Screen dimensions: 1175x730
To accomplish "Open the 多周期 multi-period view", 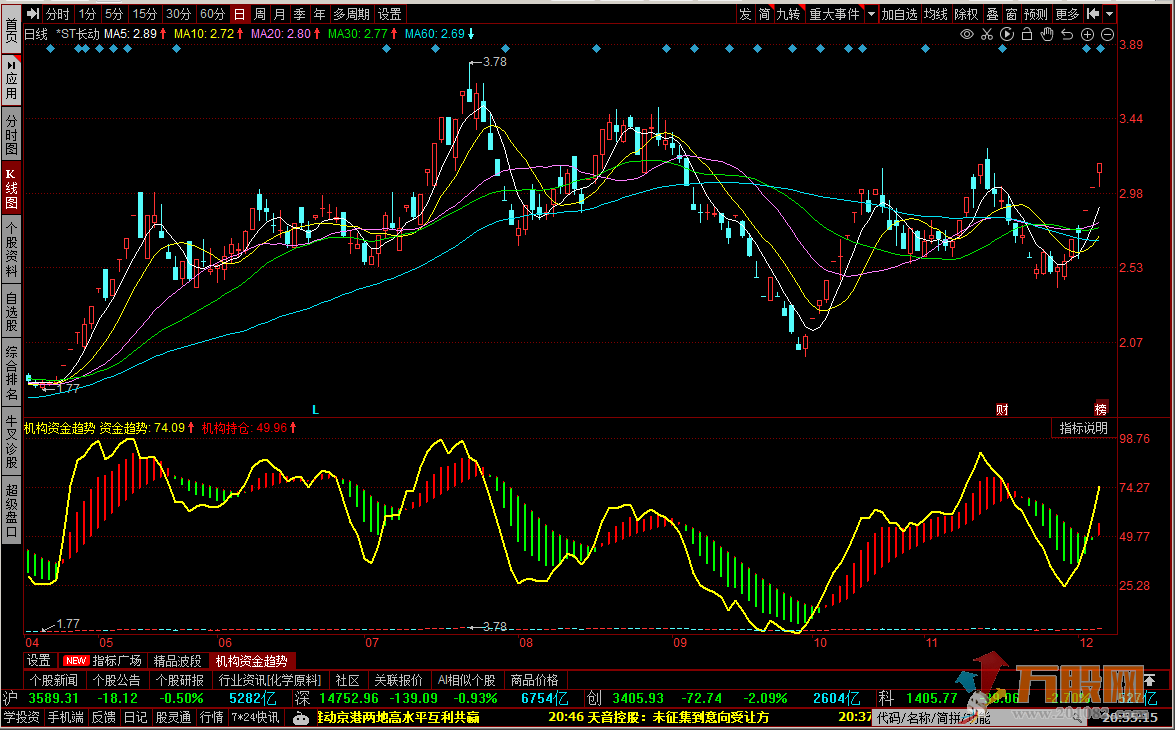I will pos(351,13).
